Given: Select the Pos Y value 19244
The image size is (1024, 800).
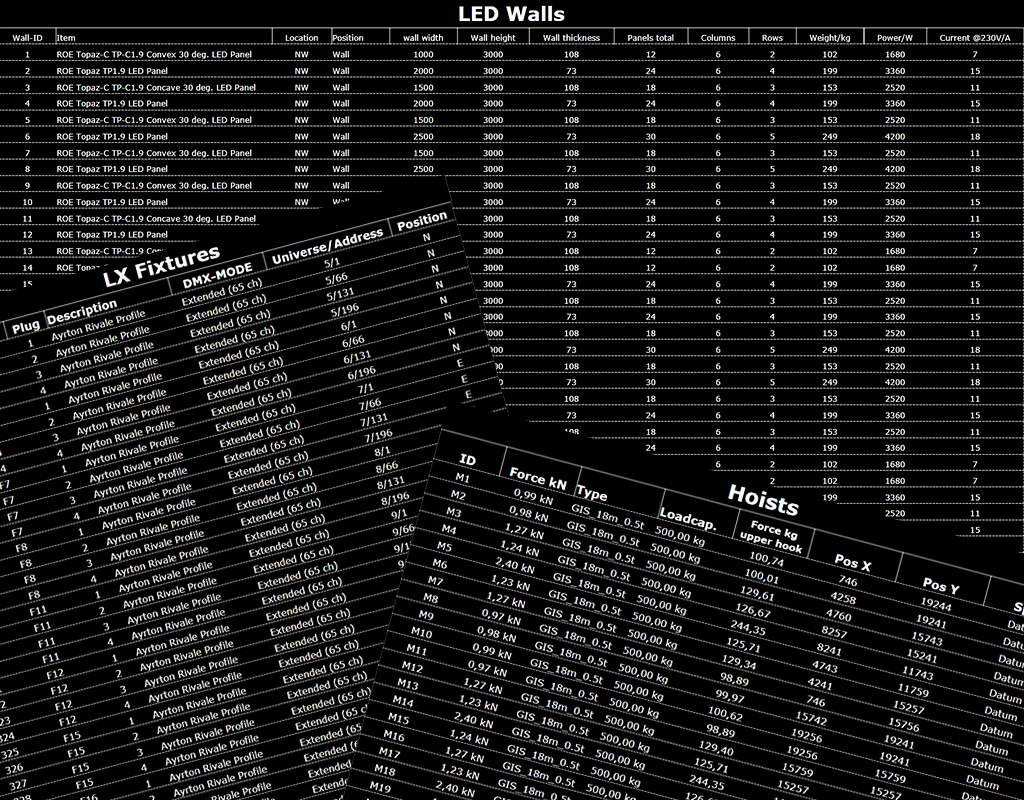Looking at the screenshot, I should [935, 605].
